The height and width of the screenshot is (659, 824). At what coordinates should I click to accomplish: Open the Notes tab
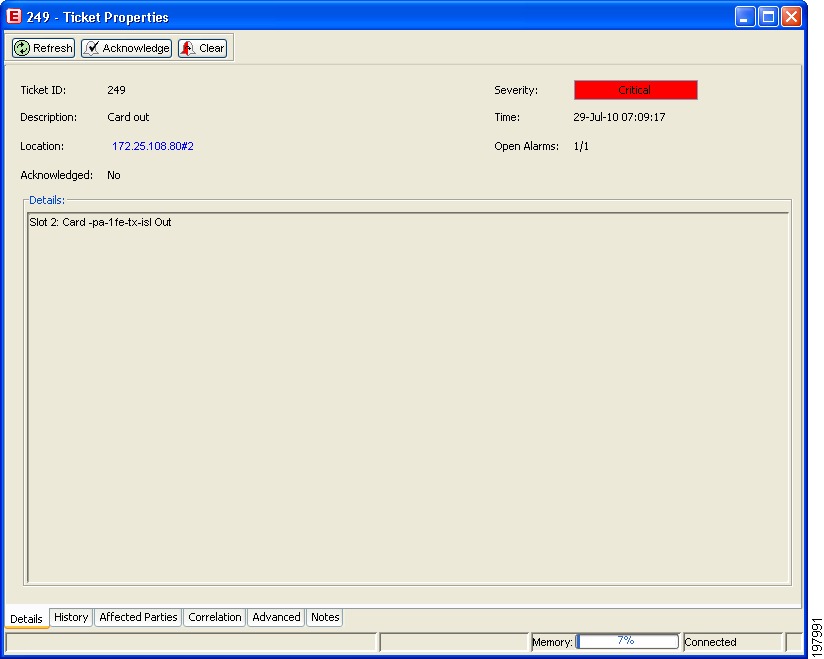325,617
